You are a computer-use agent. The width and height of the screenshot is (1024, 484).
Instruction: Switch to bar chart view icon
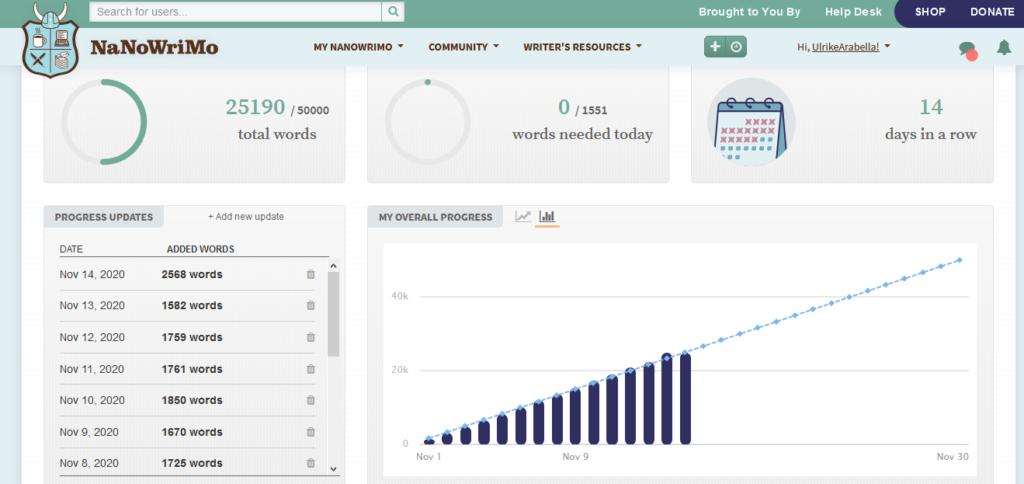(547, 216)
